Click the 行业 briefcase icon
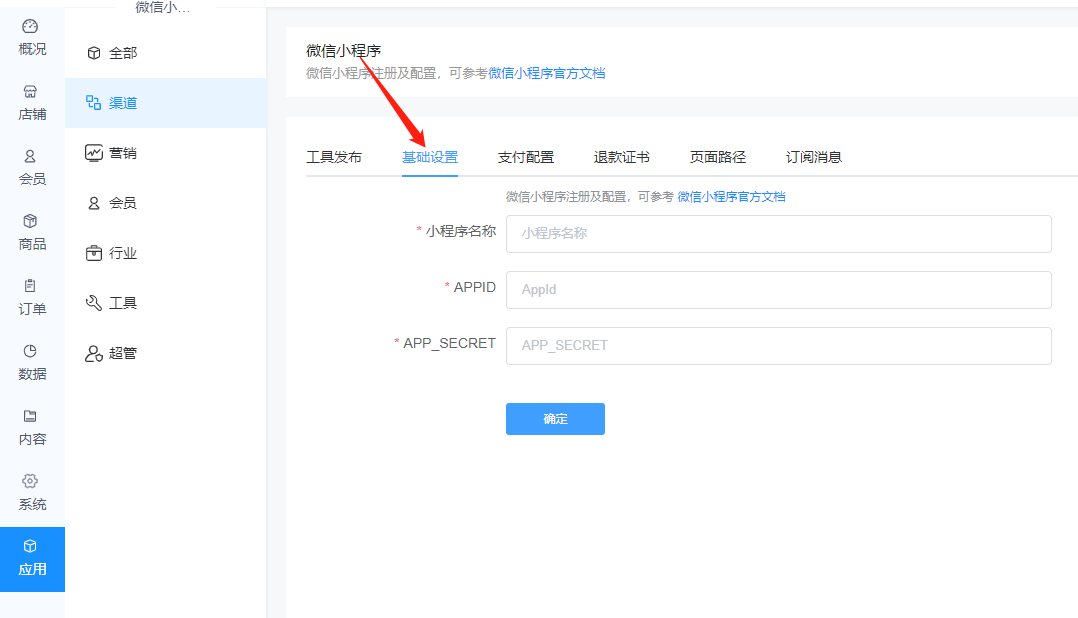The image size is (1078, 618). 94,253
